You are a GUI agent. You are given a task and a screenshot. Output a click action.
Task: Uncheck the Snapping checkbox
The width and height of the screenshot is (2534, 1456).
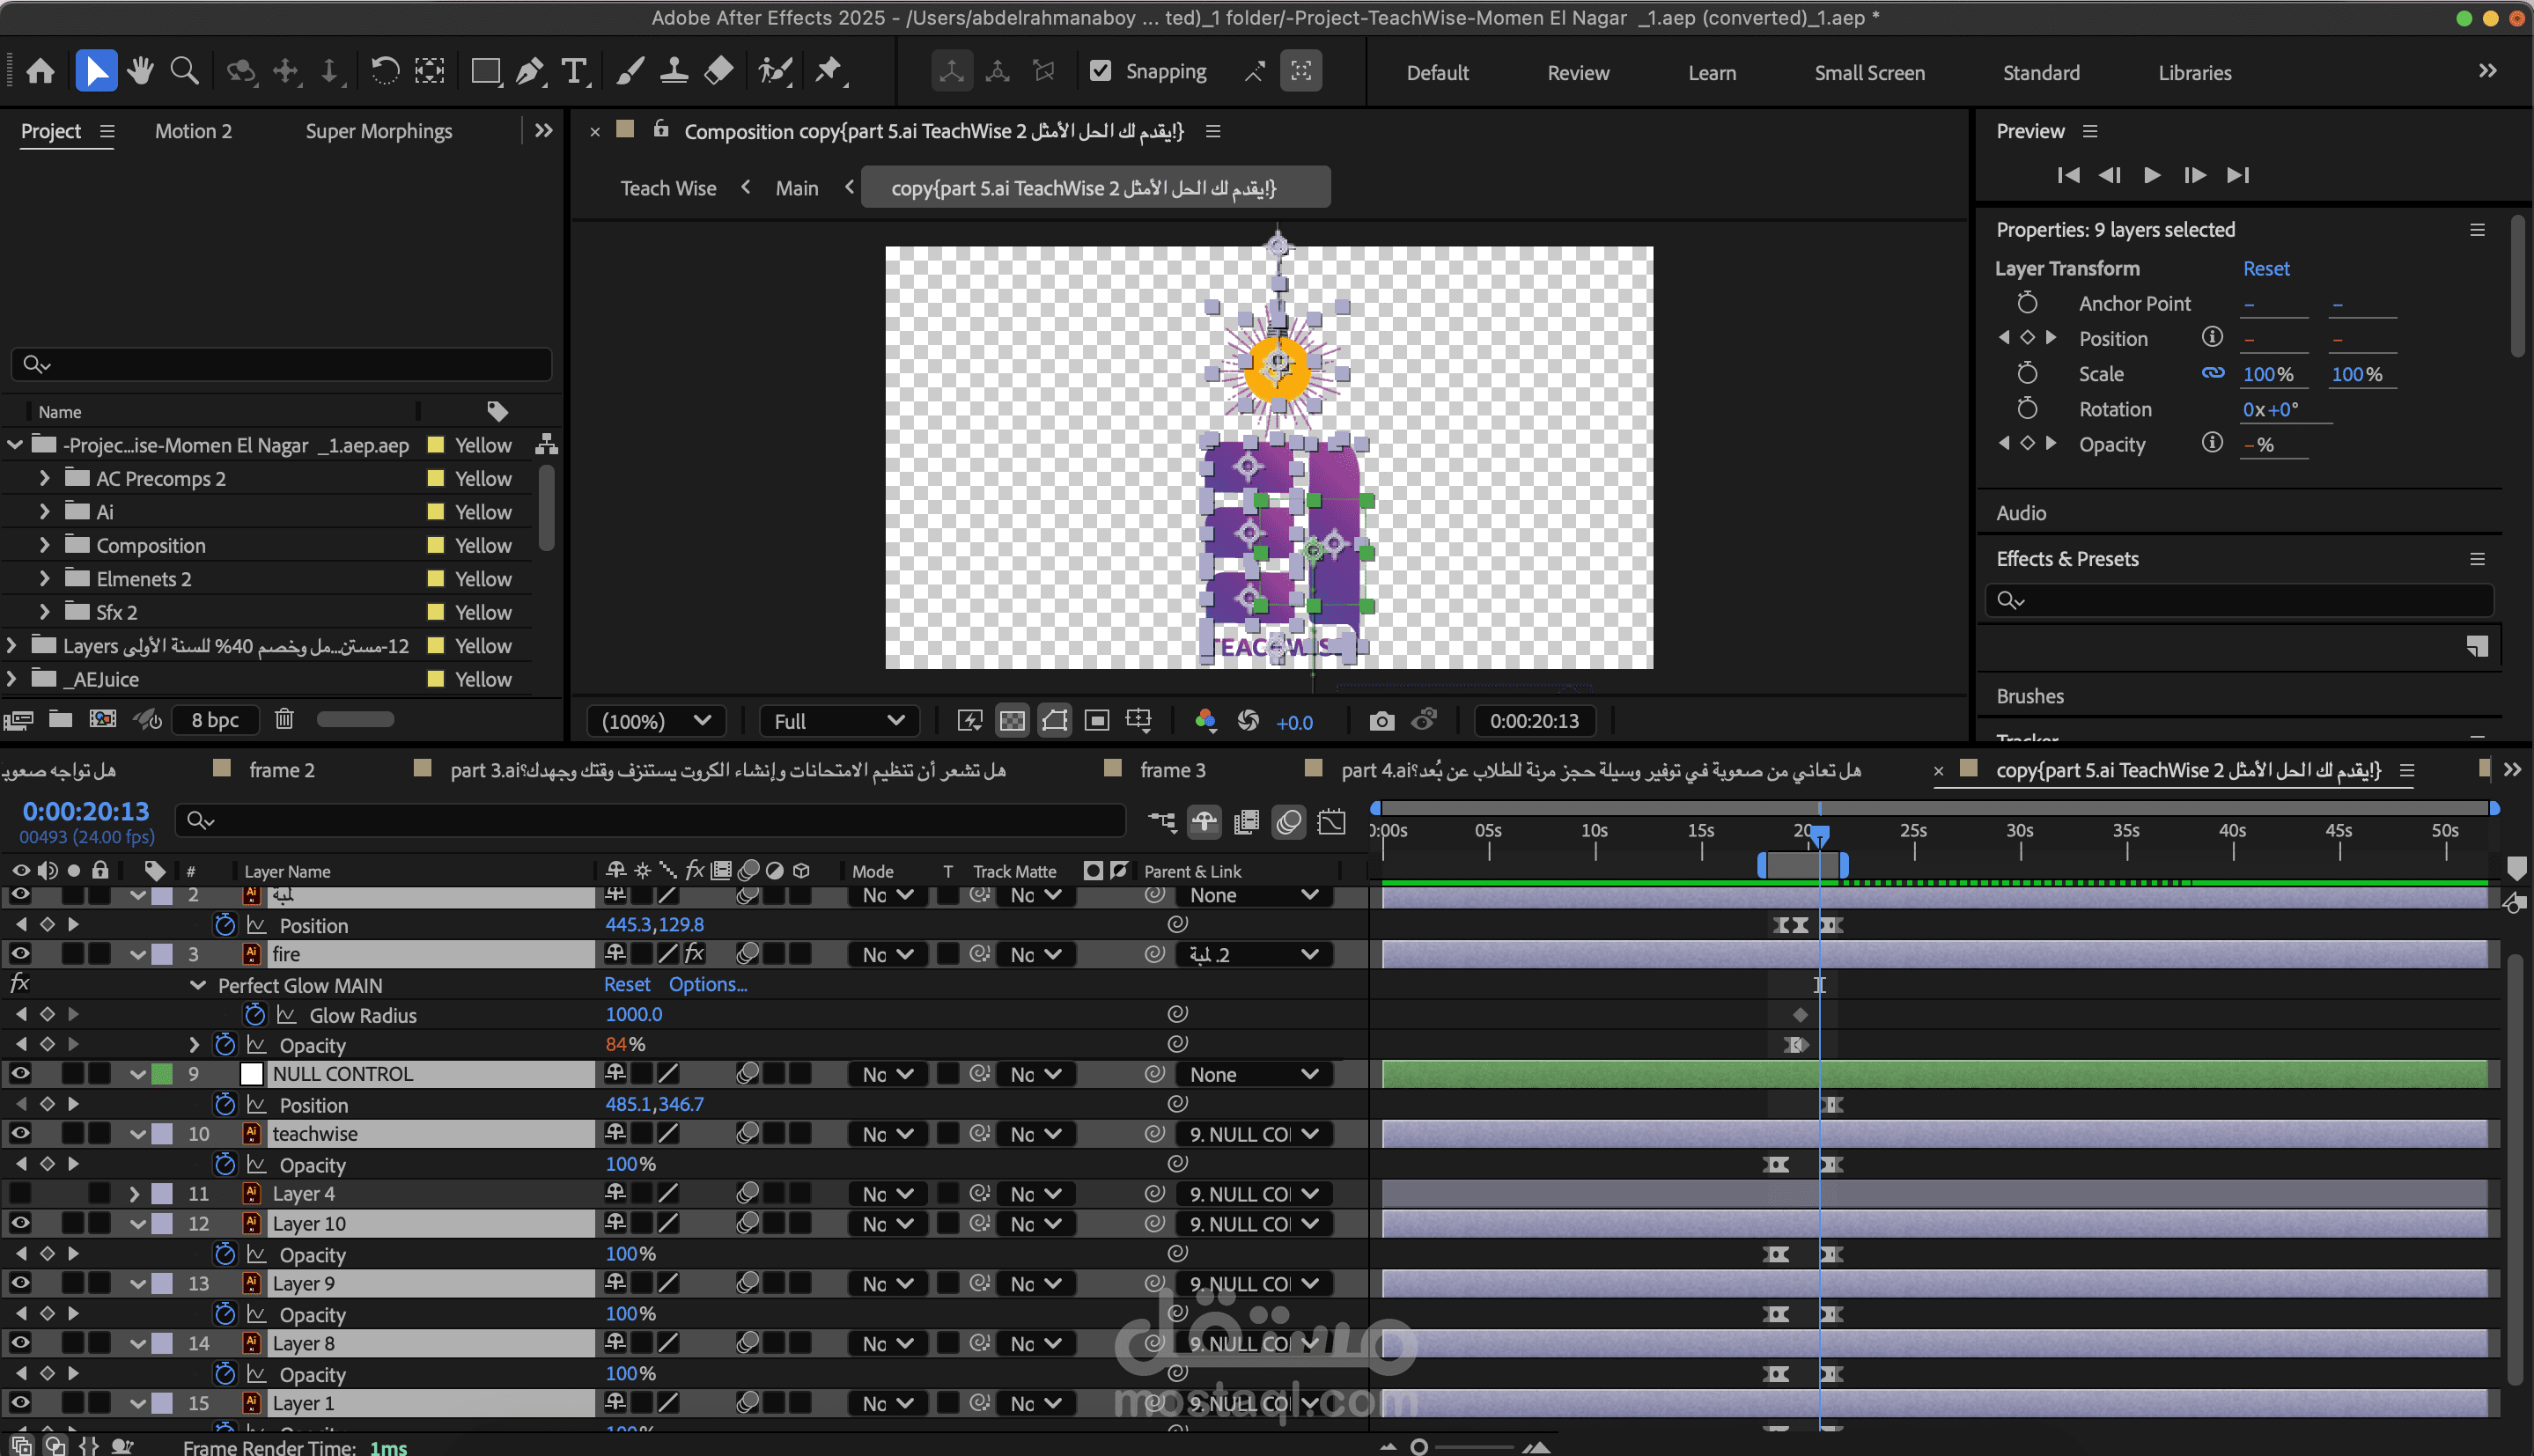tap(1100, 71)
